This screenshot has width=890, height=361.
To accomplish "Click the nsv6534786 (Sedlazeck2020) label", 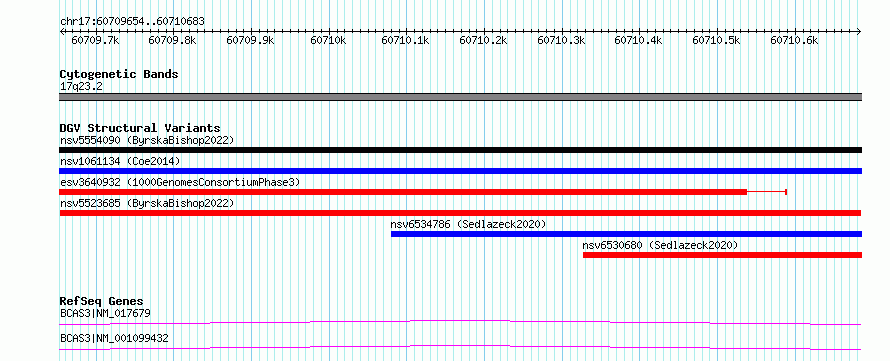I will pyautogui.click(x=468, y=224).
